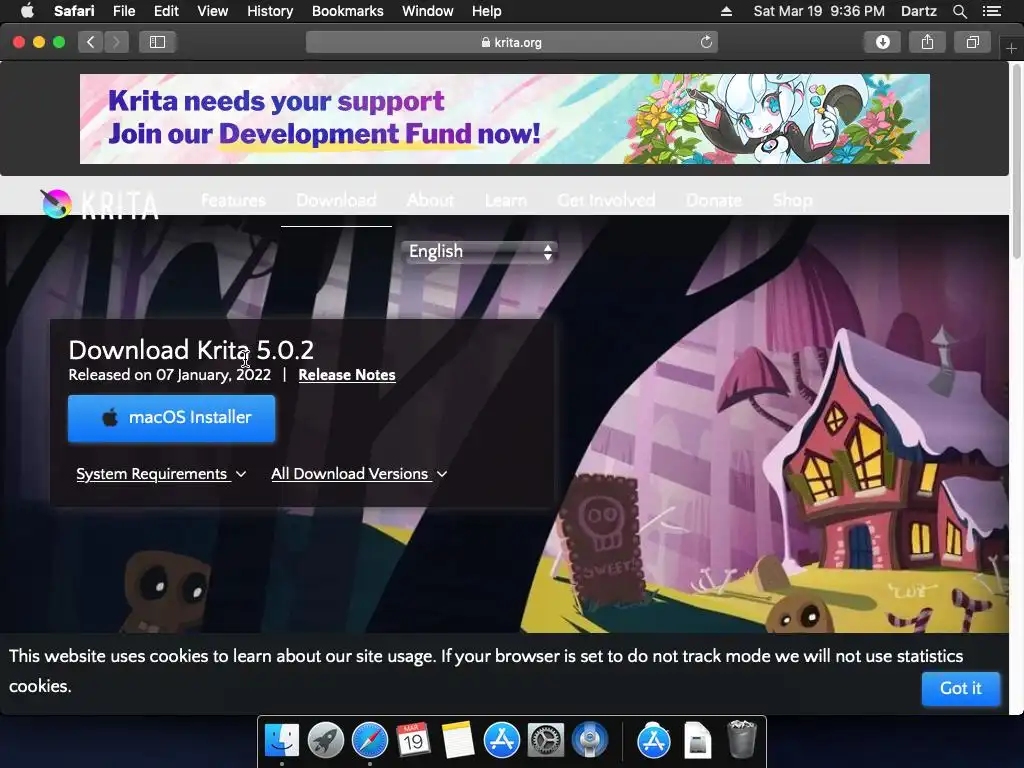The height and width of the screenshot is (768, 1024).
Task: Open the File menu
Action: 124,11
